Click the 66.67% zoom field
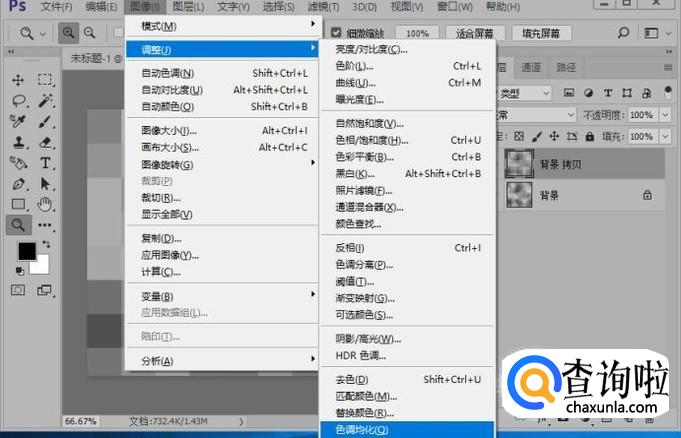Image resolution: width=681 pixels, height=438 pixels. pyautogui.click(x=81, y=421)
